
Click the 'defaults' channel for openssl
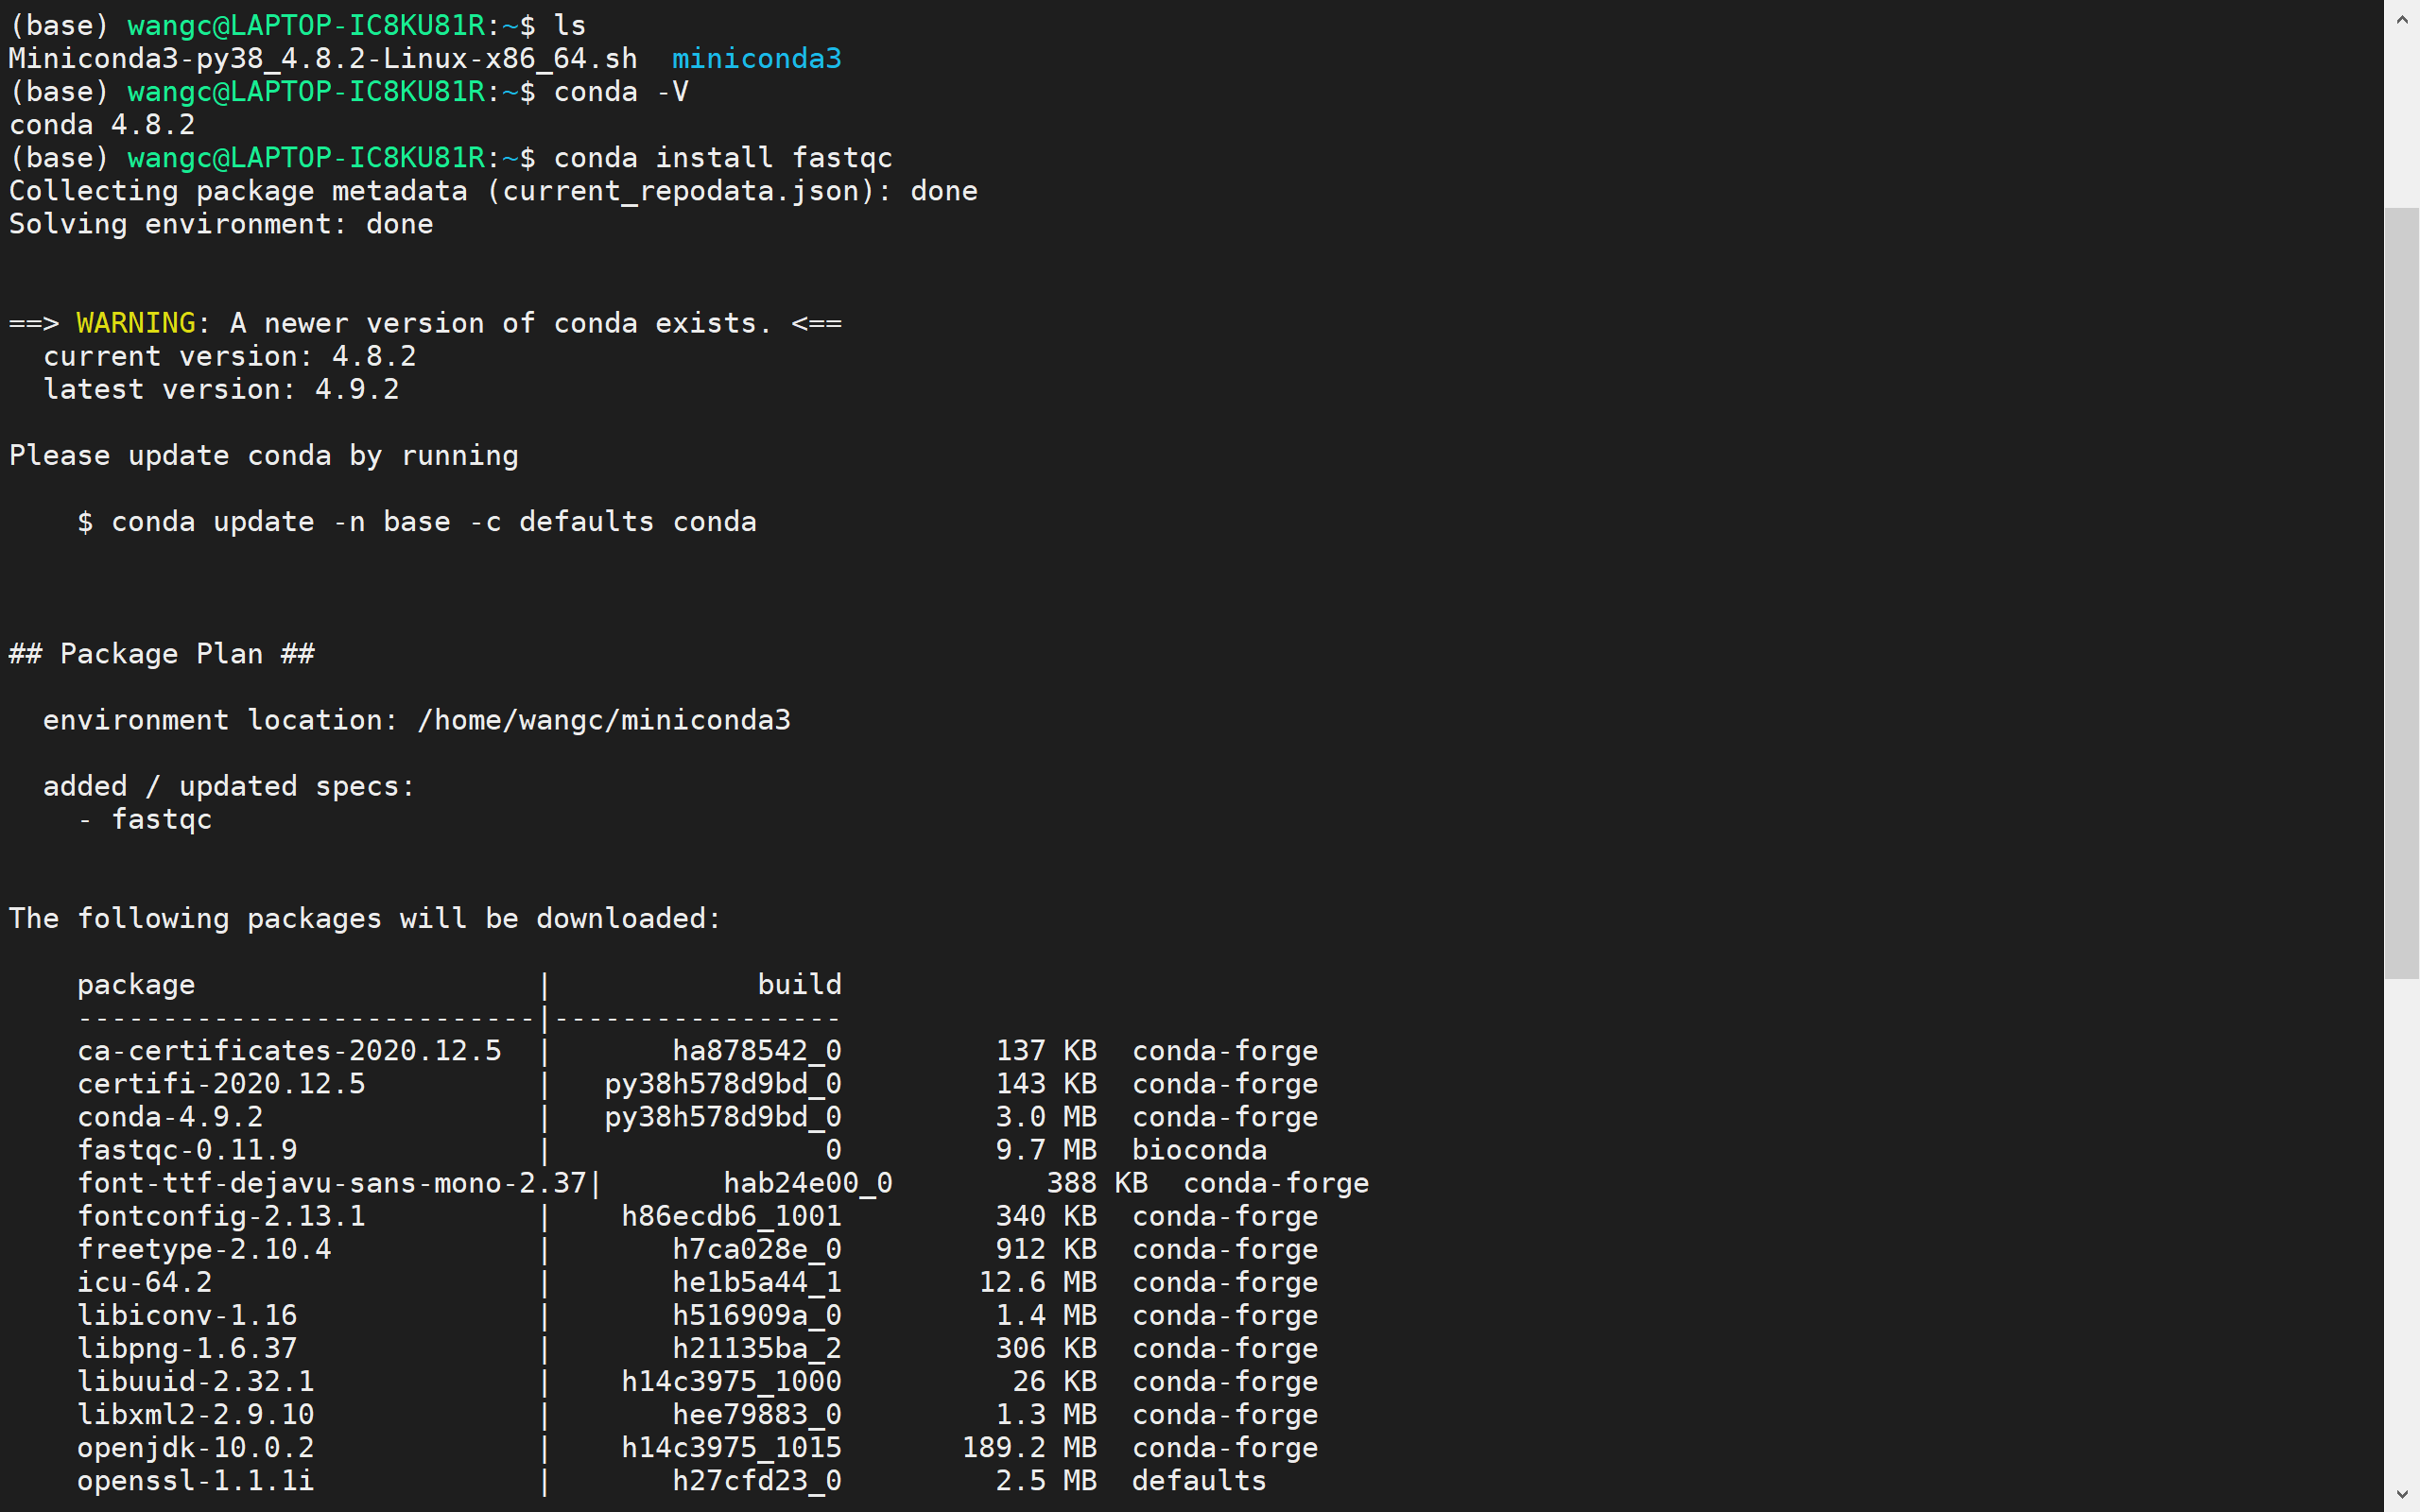coord(1198,1480)
